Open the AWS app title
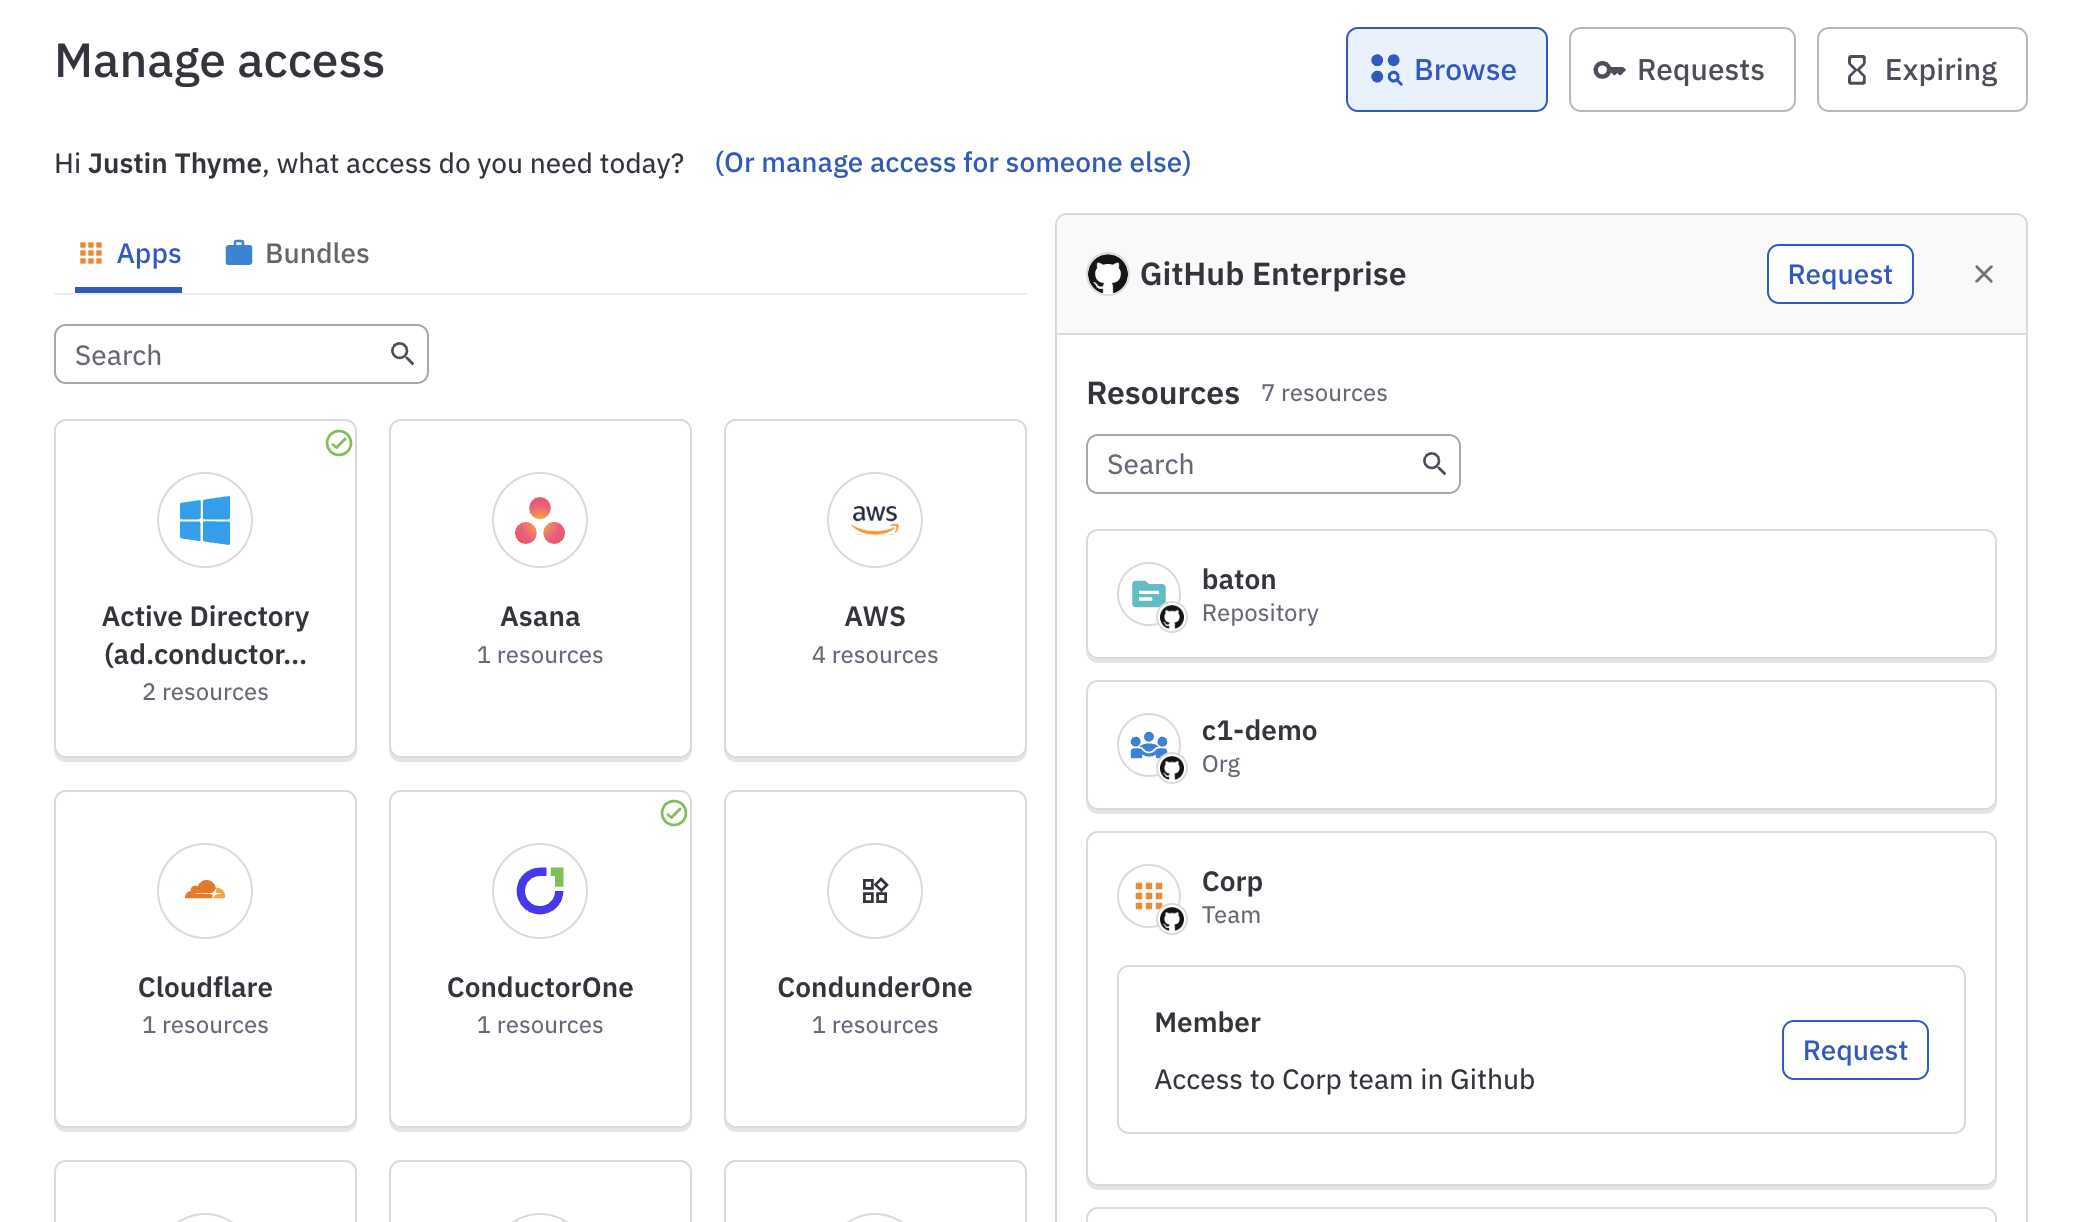 click(x=875, y=616)
